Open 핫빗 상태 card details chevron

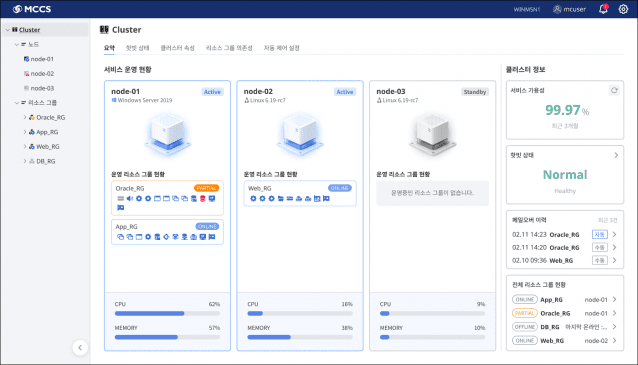[616, 155]
